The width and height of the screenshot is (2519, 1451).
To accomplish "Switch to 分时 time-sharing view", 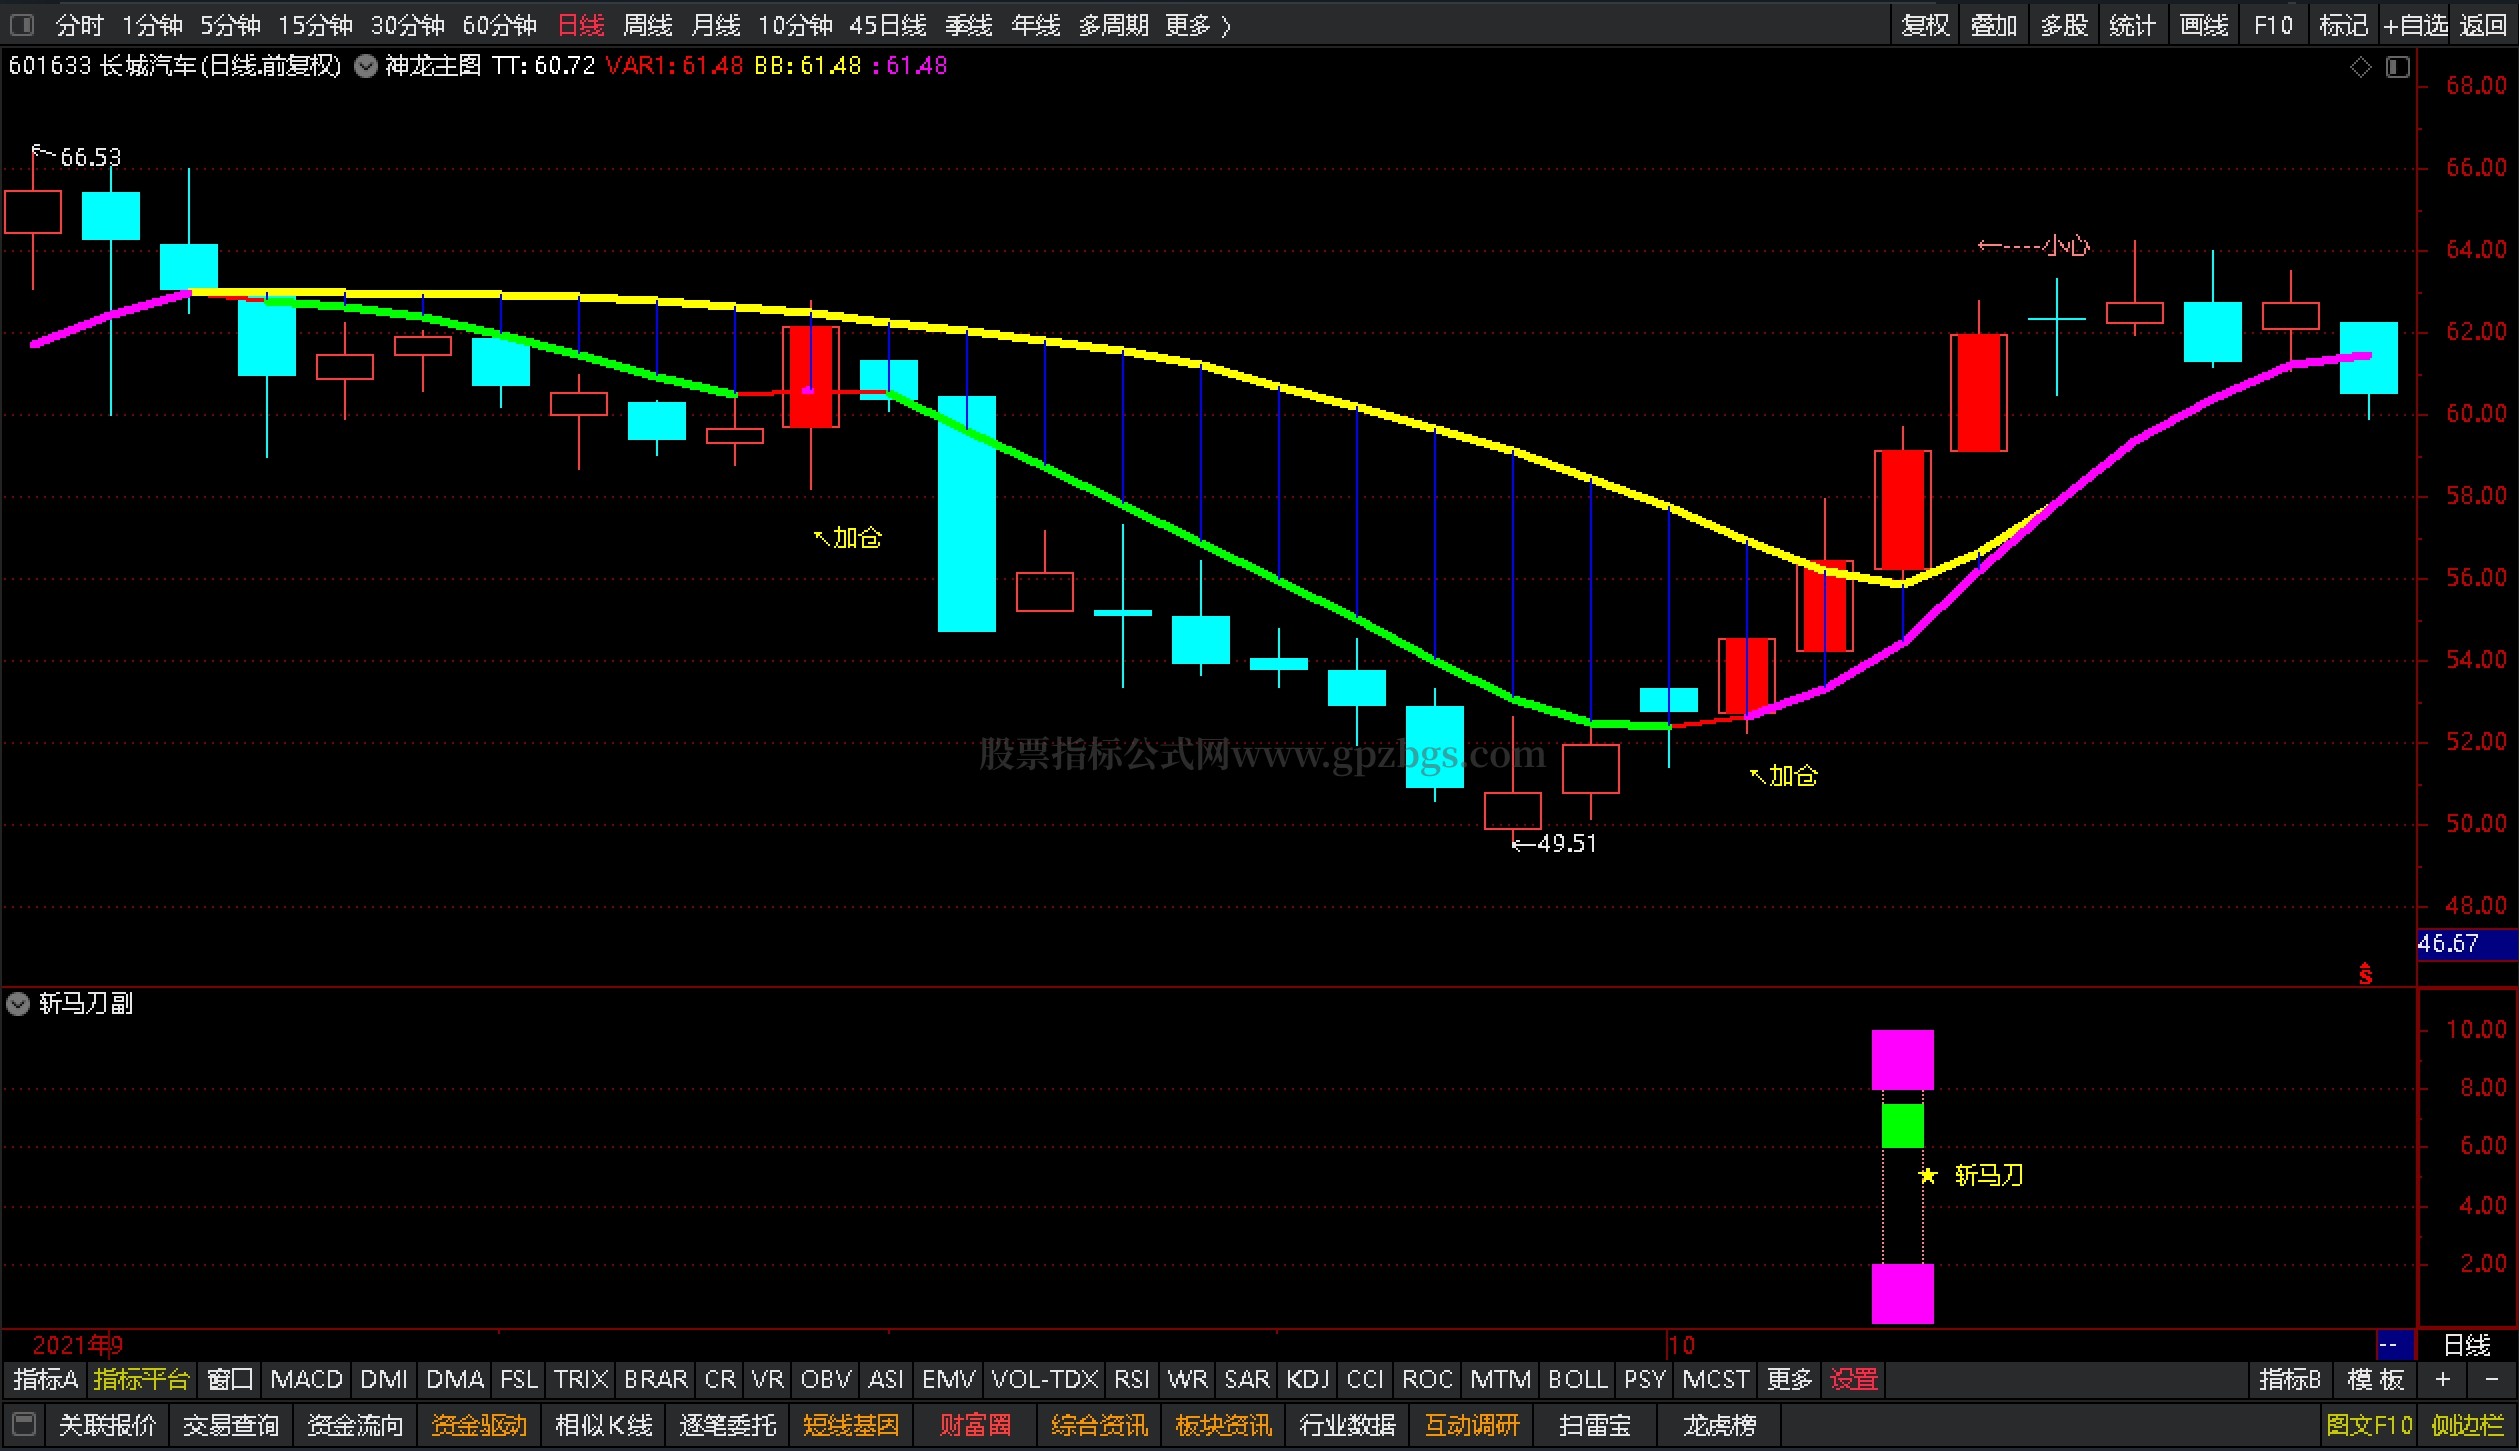I will (80, 25).
